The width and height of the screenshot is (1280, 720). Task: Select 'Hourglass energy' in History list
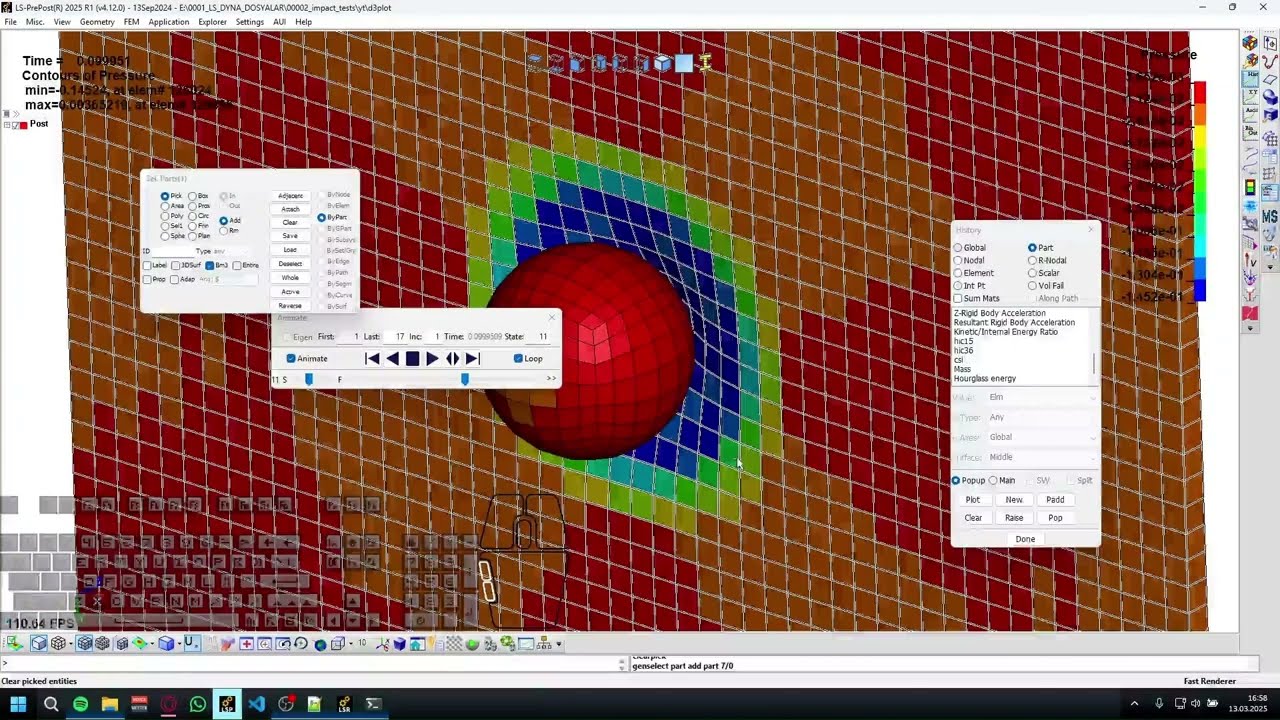(985, 379)
